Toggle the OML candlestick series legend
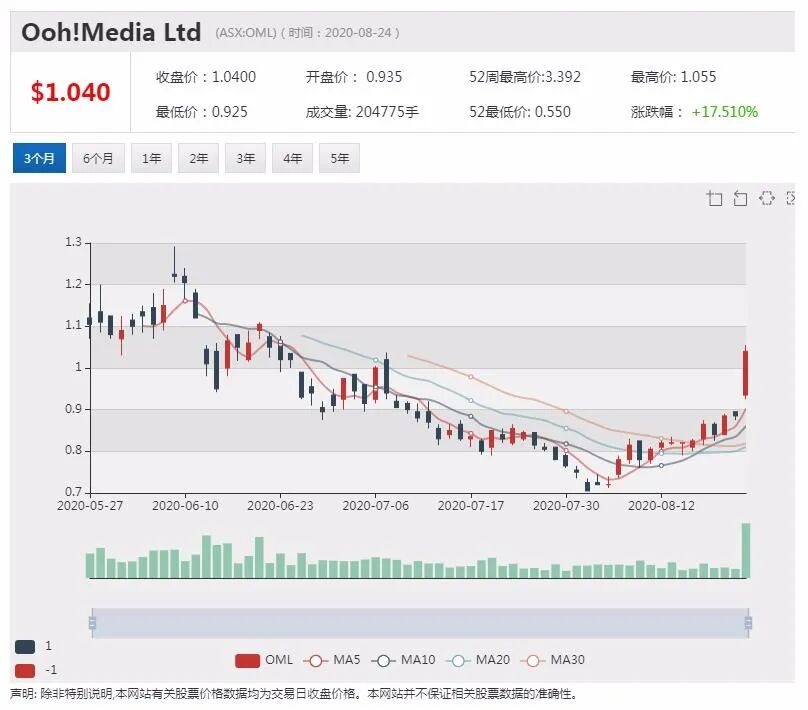The image size is (808, 710). pos(263,661)
